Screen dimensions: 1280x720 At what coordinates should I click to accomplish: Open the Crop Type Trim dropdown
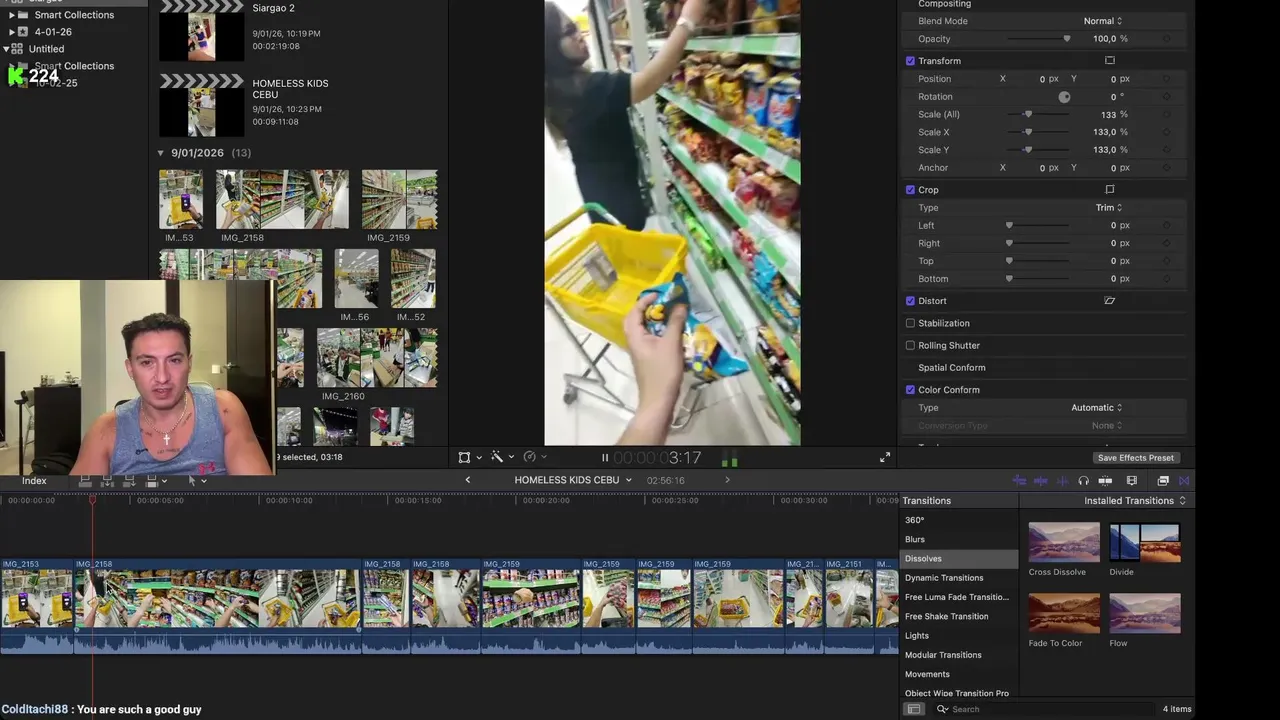click(x=1108, y=208)
